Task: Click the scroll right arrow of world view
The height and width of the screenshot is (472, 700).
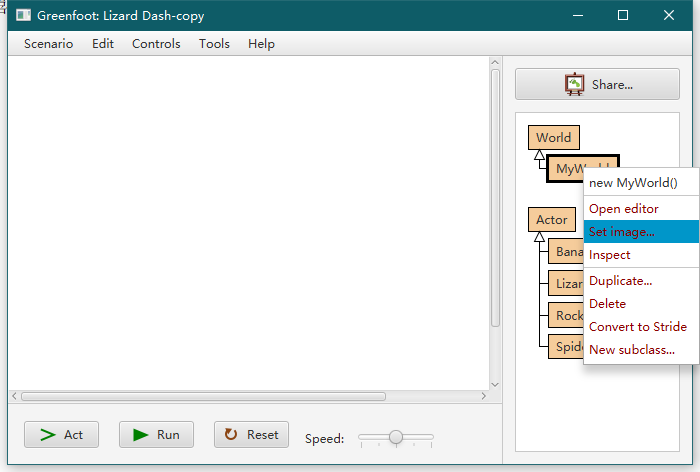Action: pos(483,396)
